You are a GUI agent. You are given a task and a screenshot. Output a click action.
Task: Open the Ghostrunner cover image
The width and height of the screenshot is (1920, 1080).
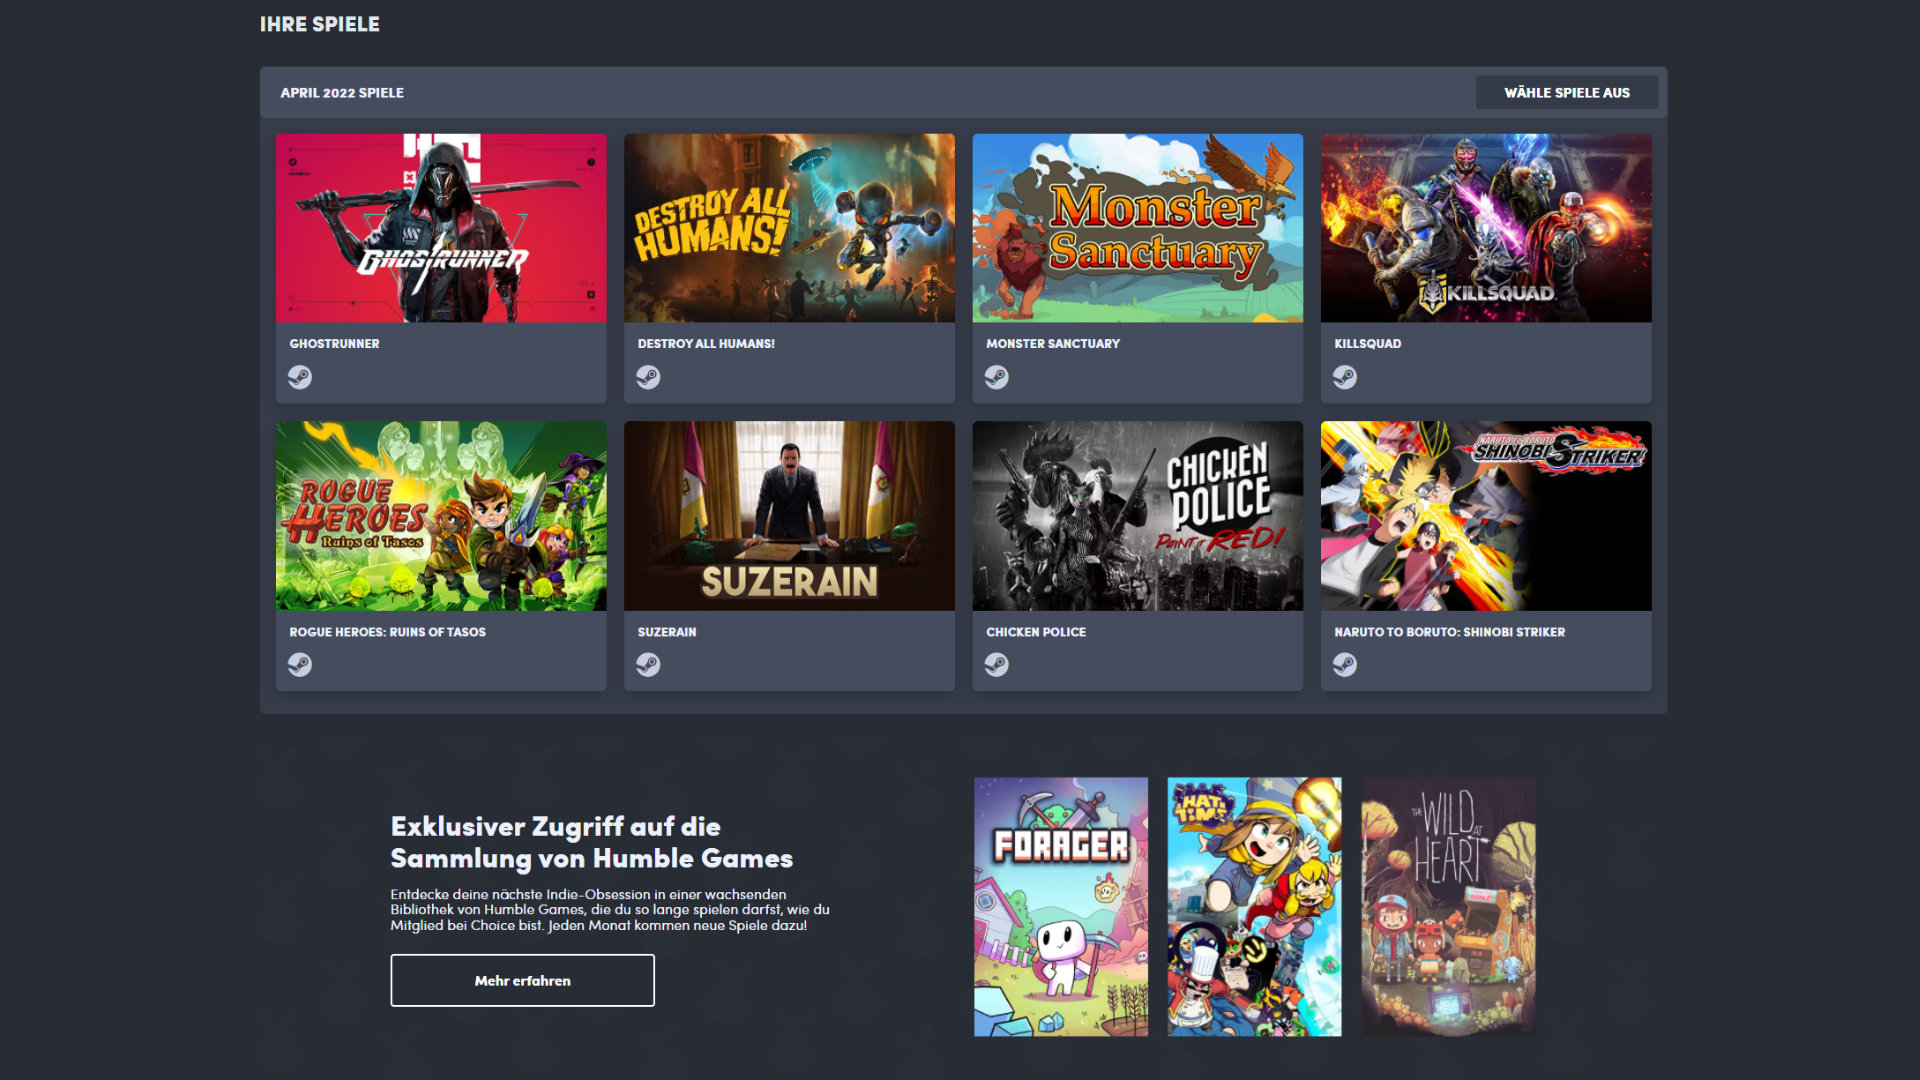tap(441, 228)
